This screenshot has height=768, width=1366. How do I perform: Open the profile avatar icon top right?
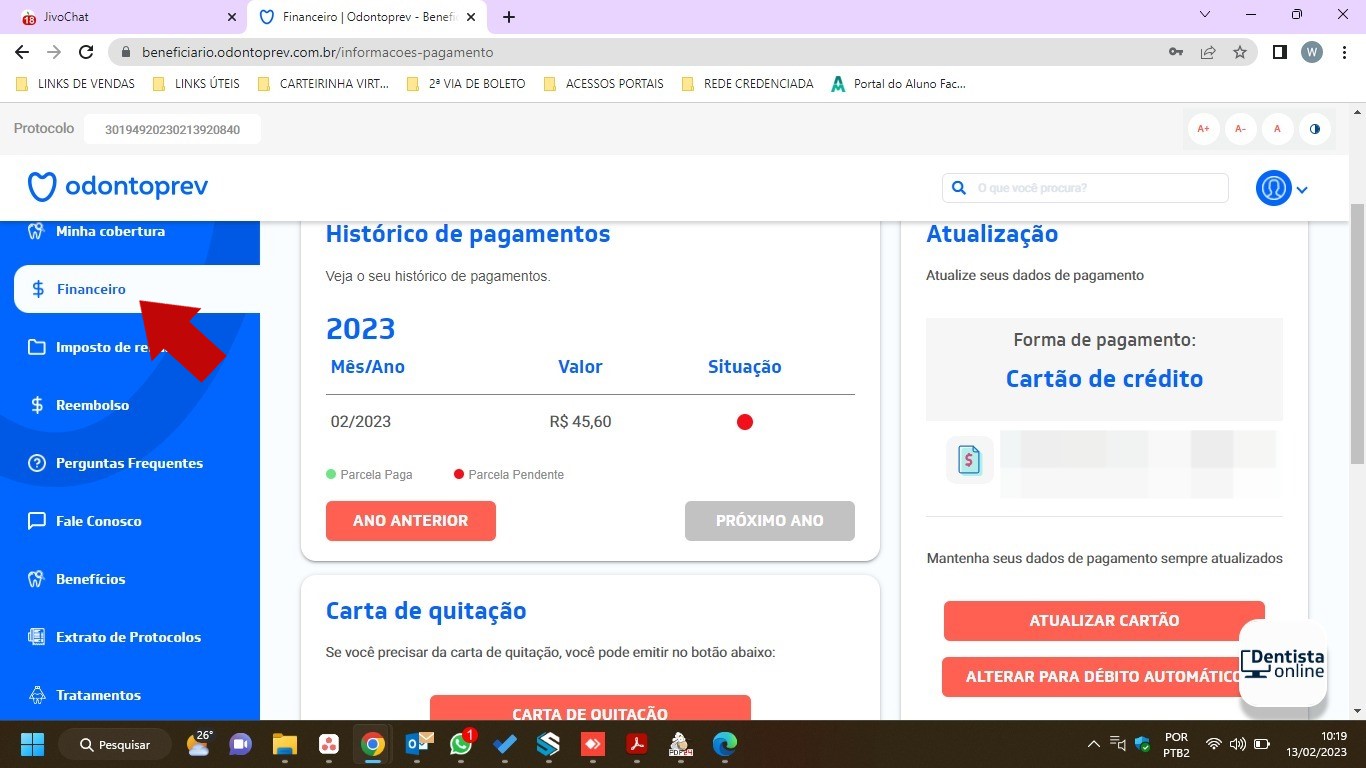1272,188
